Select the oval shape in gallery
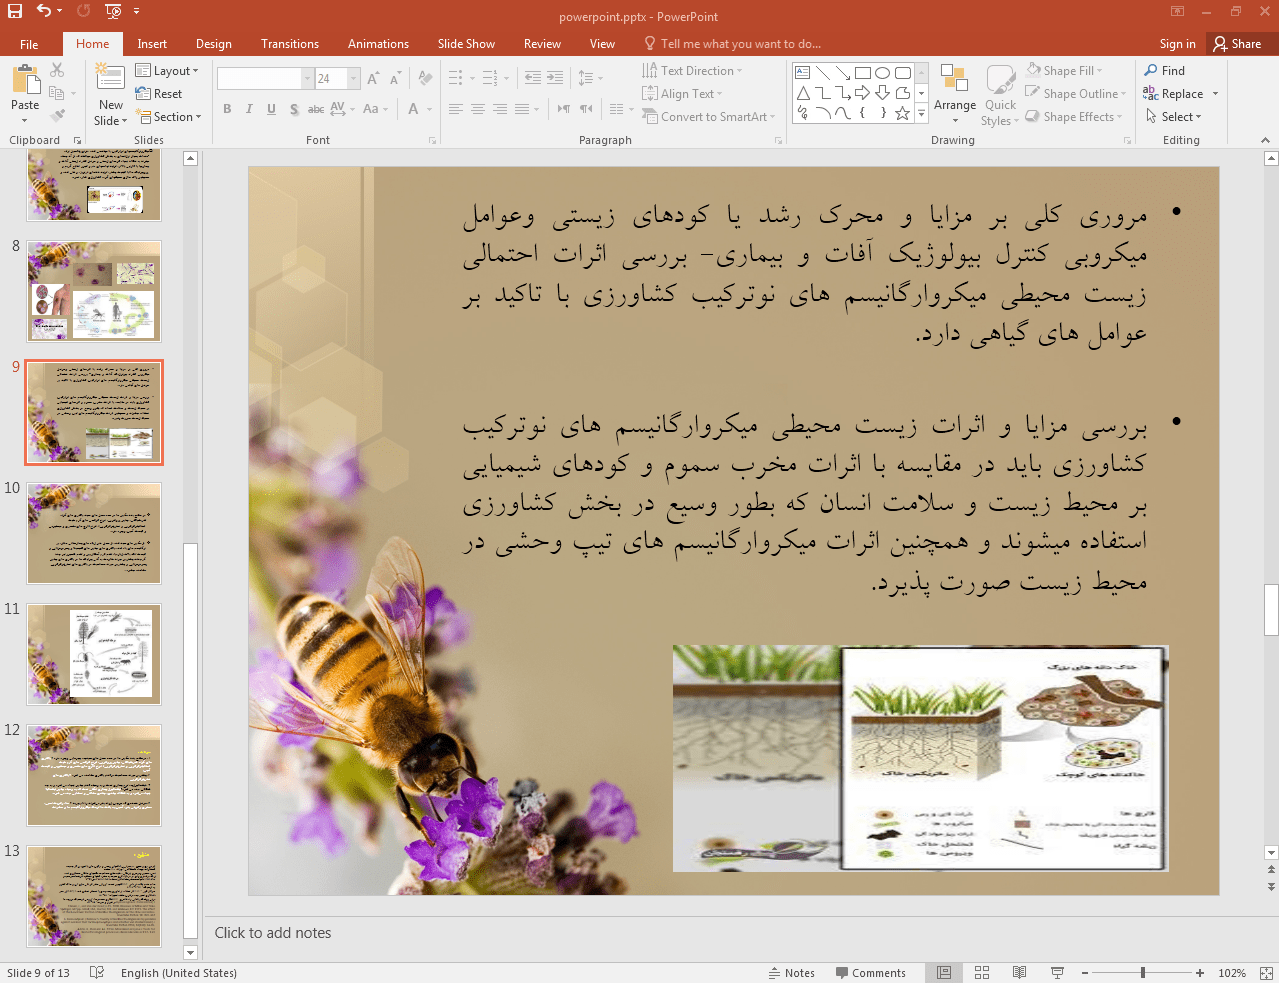Viewport: 1279px width, 983px height. click(x=882, y=73)
